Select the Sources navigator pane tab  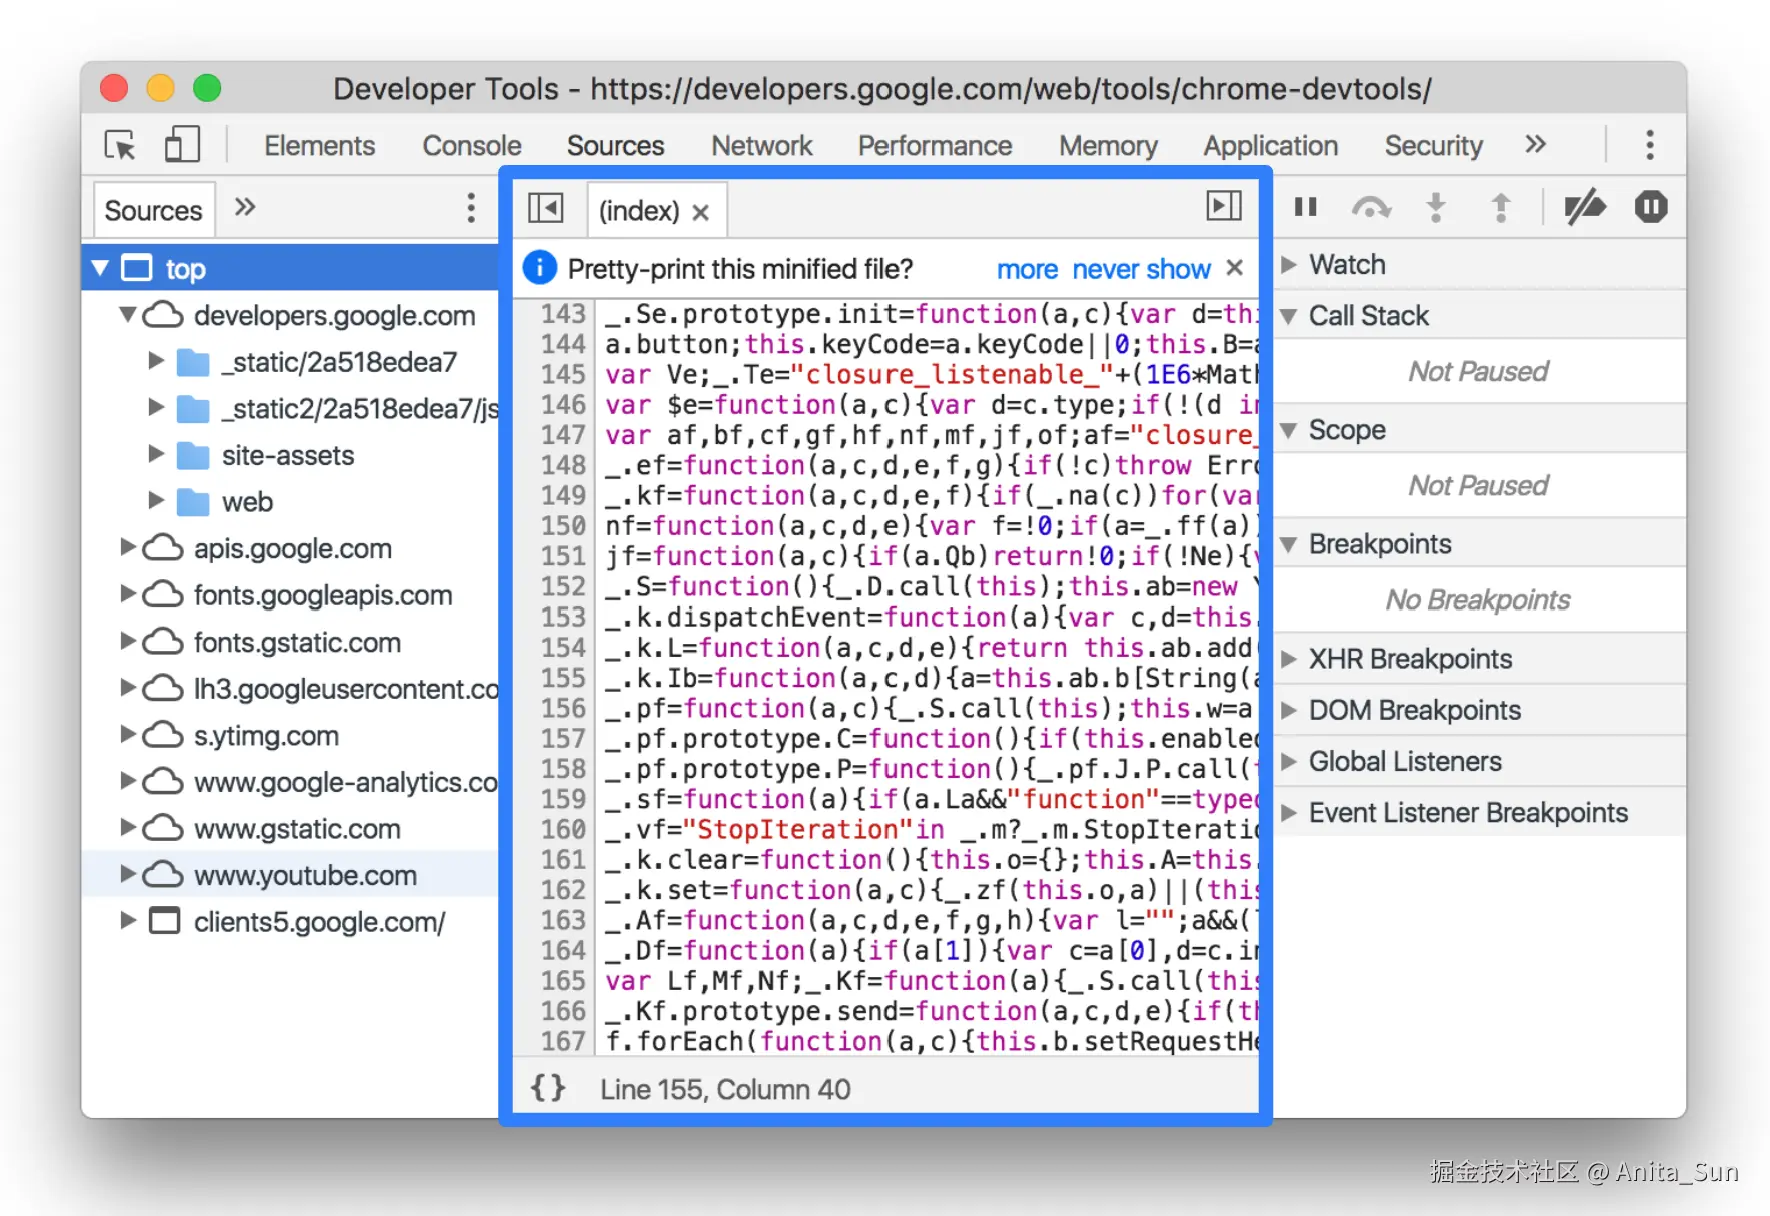pos(153,211)
